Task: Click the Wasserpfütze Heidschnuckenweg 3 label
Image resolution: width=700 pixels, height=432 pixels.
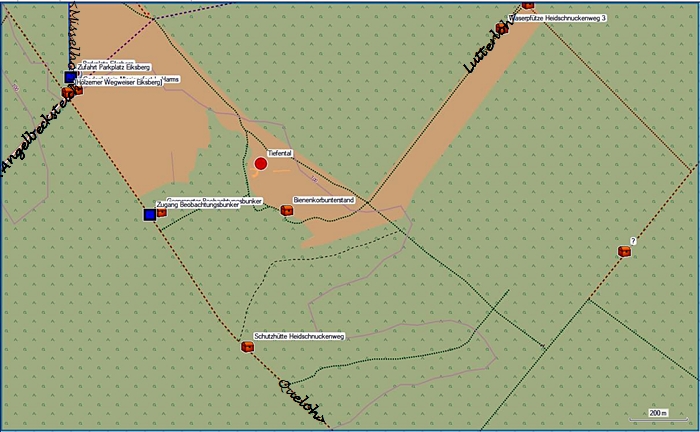Action: point(558,18)
